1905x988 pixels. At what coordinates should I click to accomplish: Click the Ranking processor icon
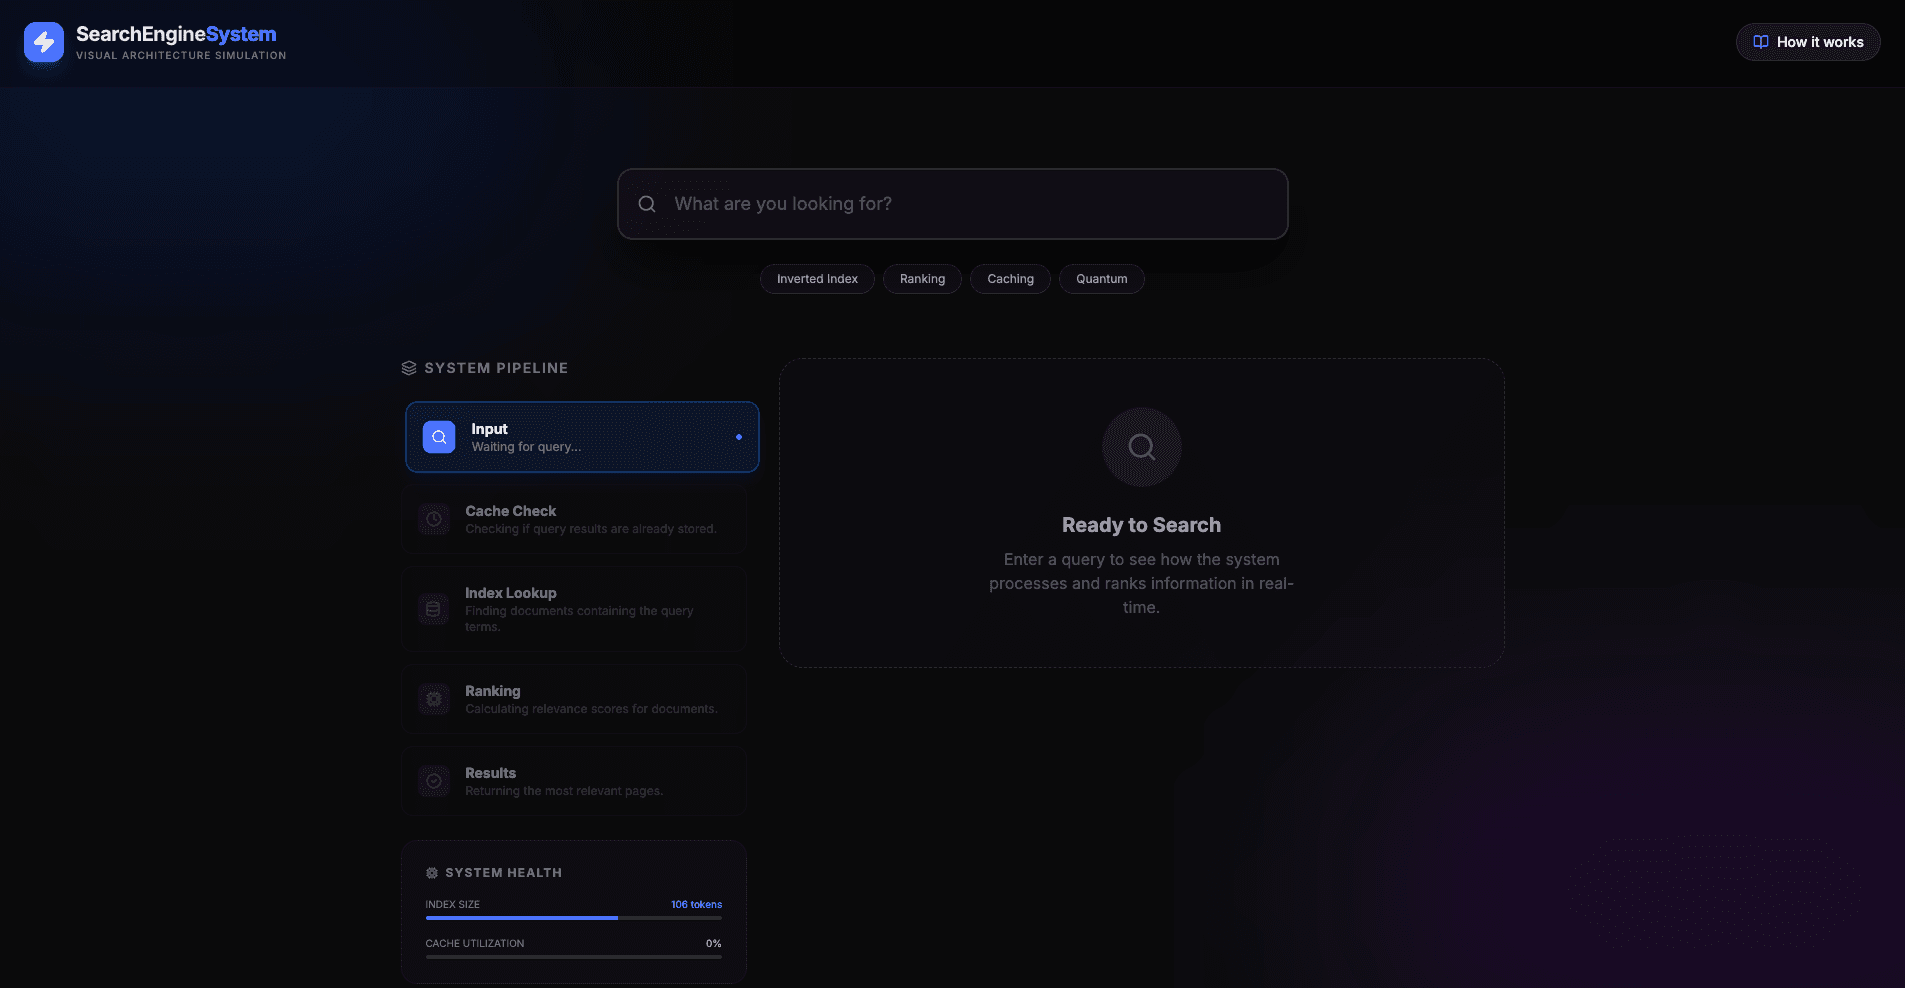(434, 699)
